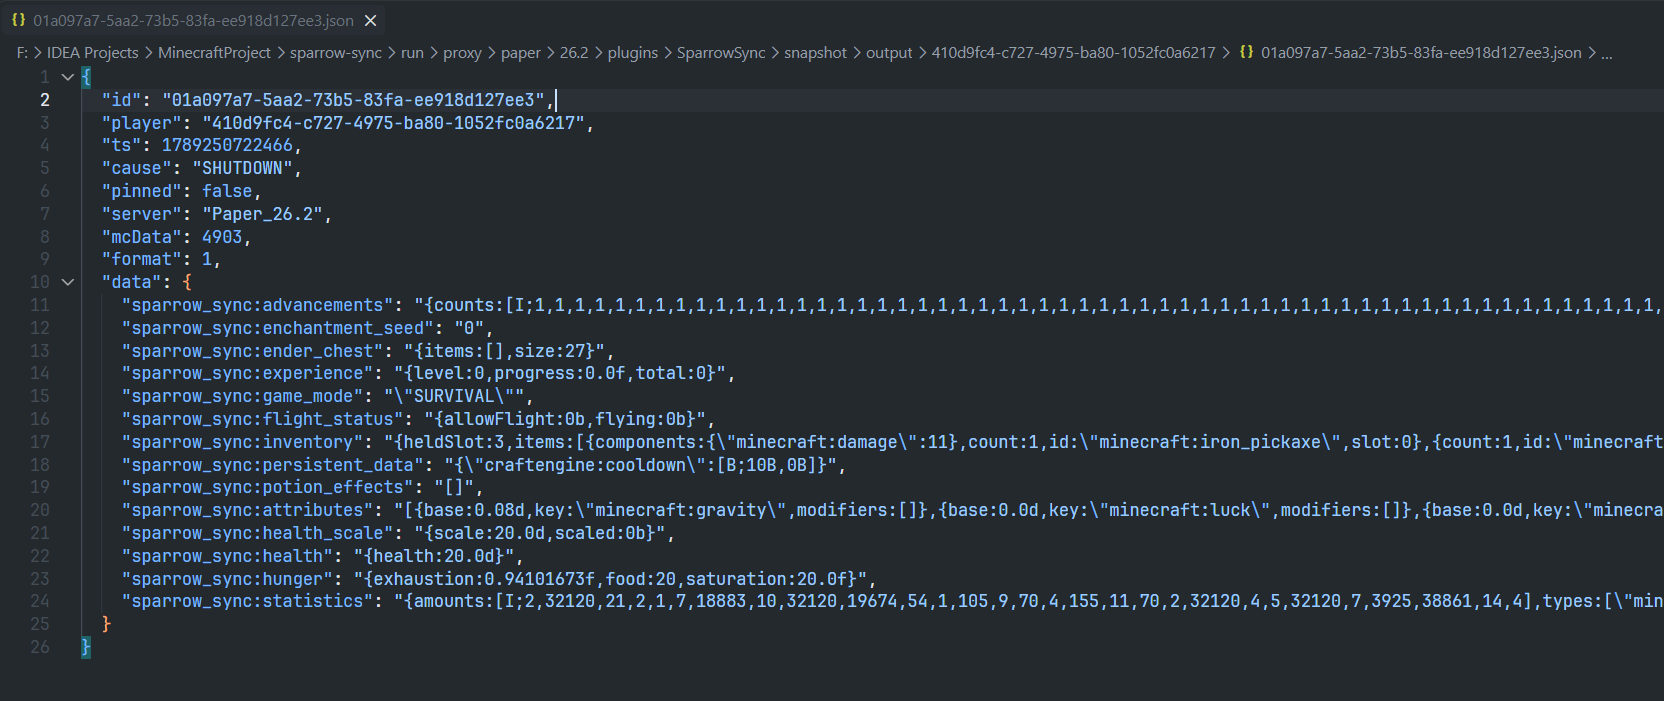The height and width of the screenshot is (701, 1664).
Task: Click the "sparrow_sync:persistent_data" key
Action: pyautogui.click(x=272, y=465)
